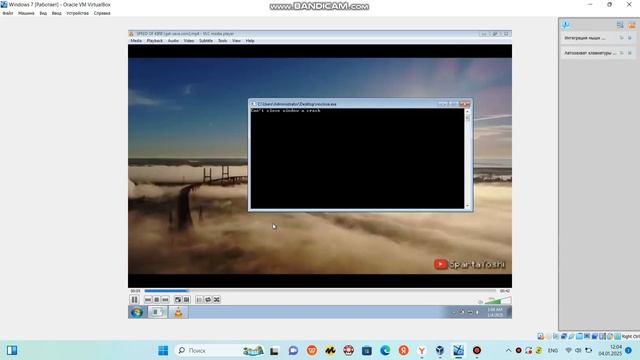Open VirtualBox Ввод menu

coord(56,13)
